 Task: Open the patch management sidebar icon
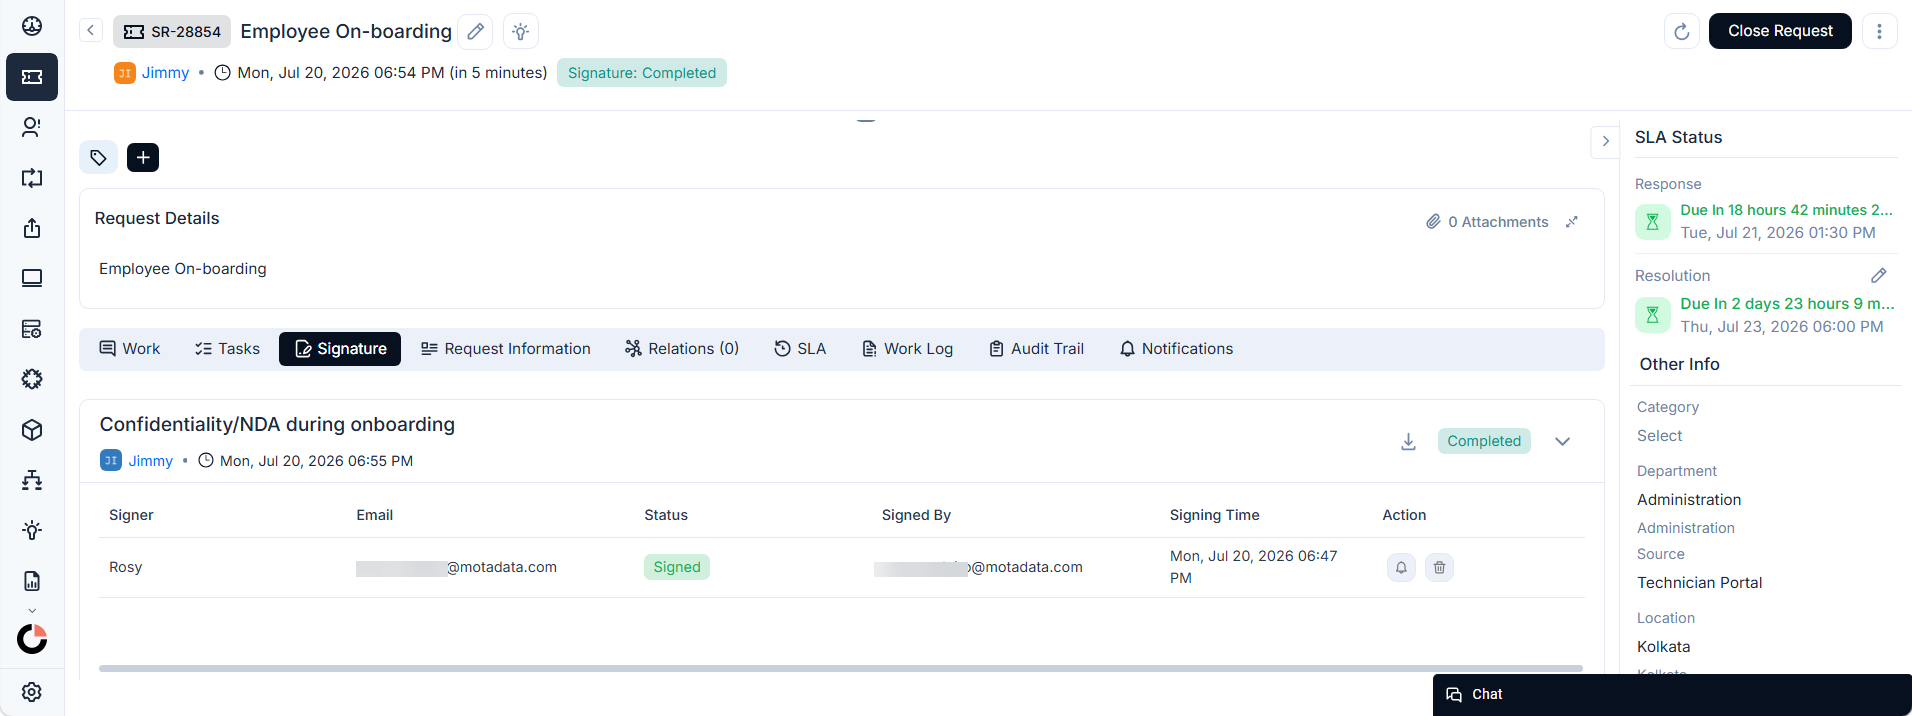[x=32, y=379]
